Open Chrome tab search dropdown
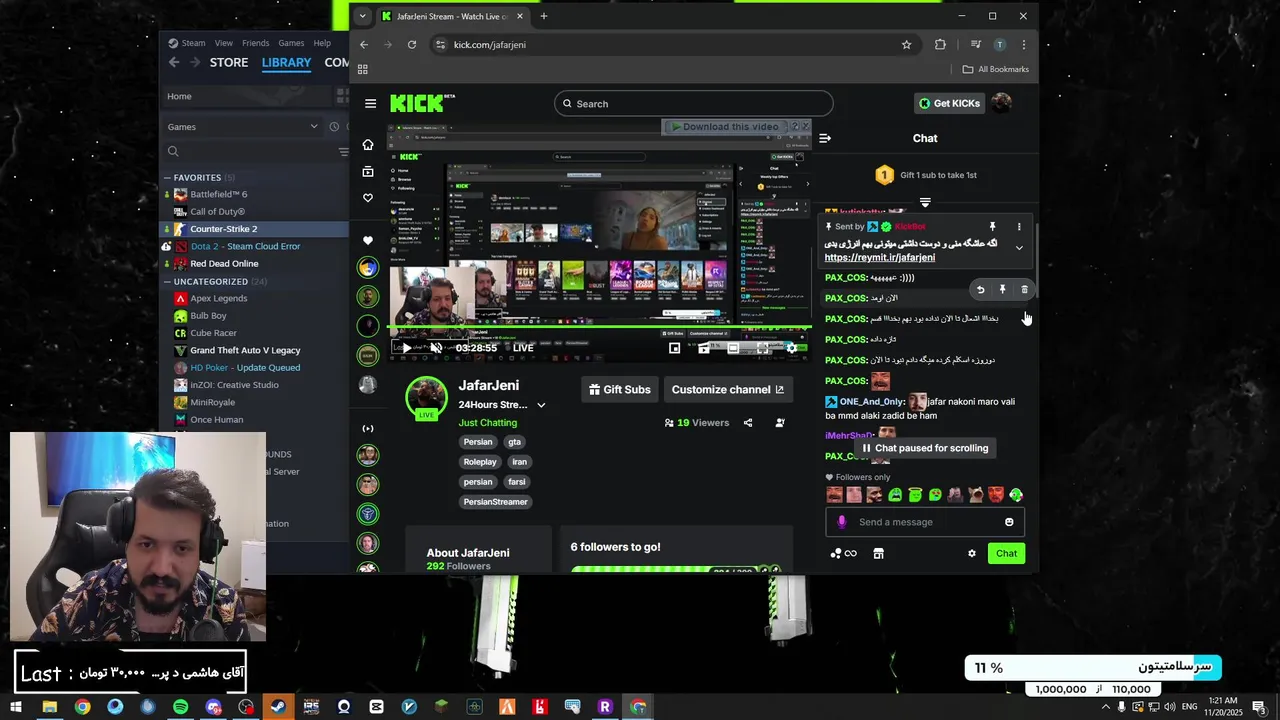Image resolution: width=1280 pixels, height=720 pixels. pos(362,16)
